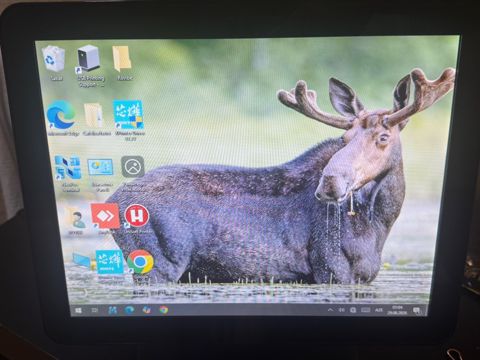
Task: Open Chrome from the taskbar
Action: click(163, 310)
